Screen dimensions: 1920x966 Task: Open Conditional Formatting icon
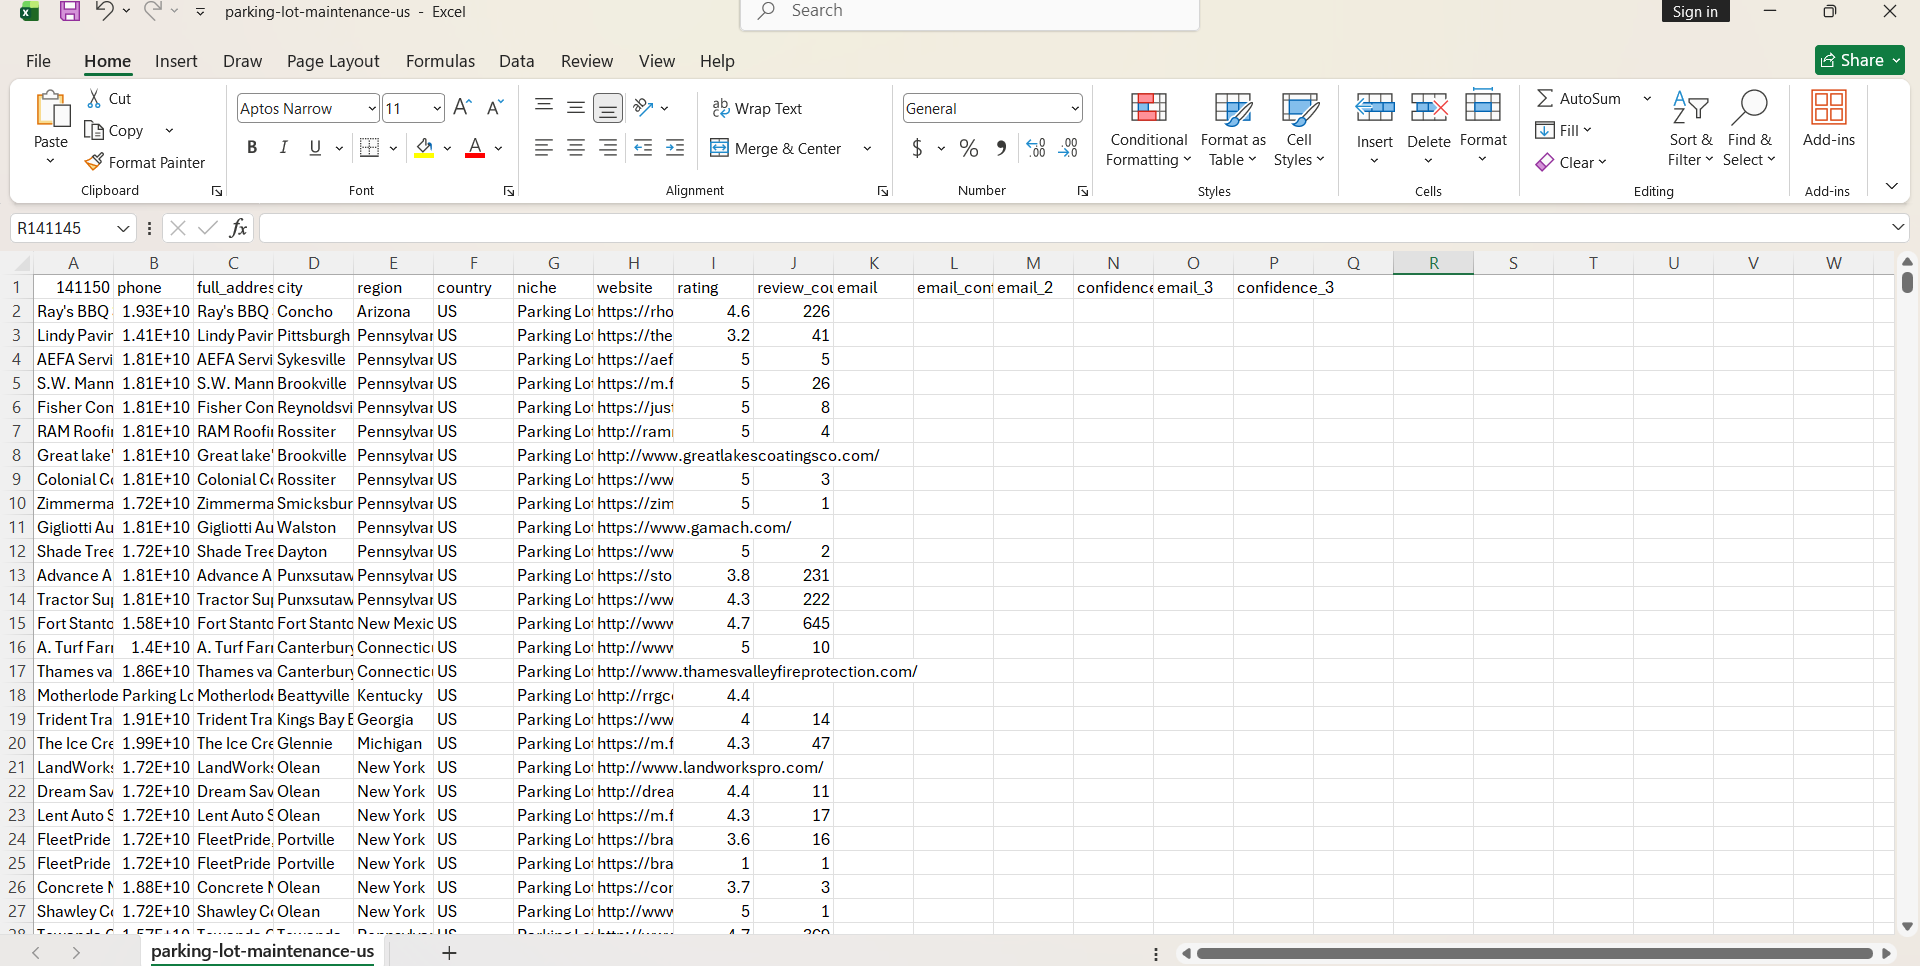1149,107
